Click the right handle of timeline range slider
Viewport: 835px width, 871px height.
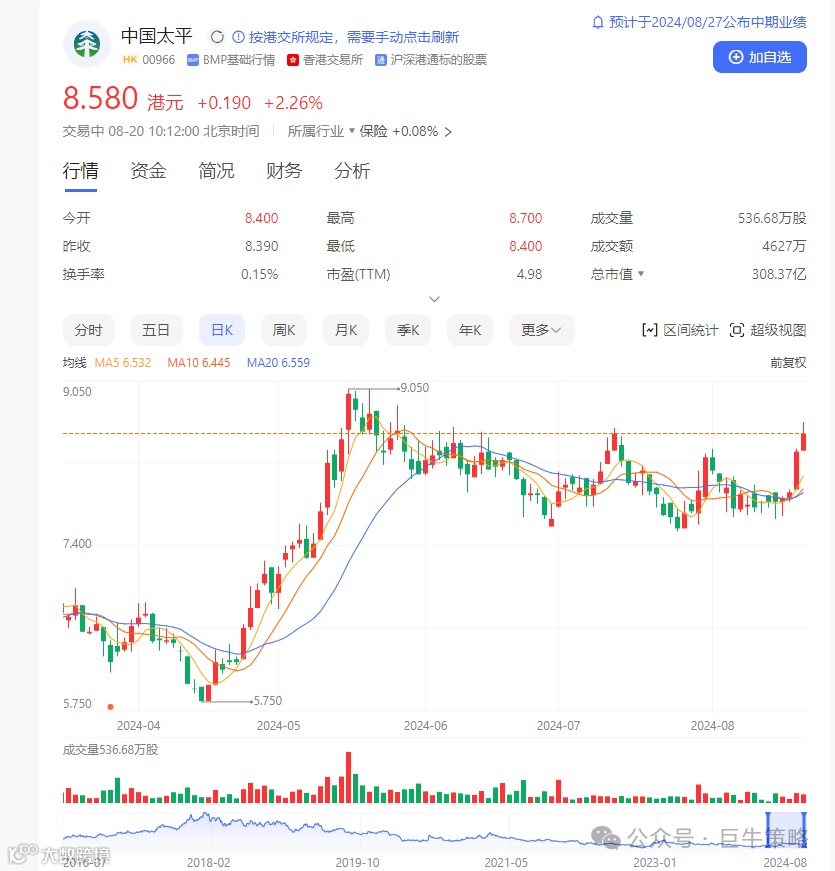coord(803,830)
